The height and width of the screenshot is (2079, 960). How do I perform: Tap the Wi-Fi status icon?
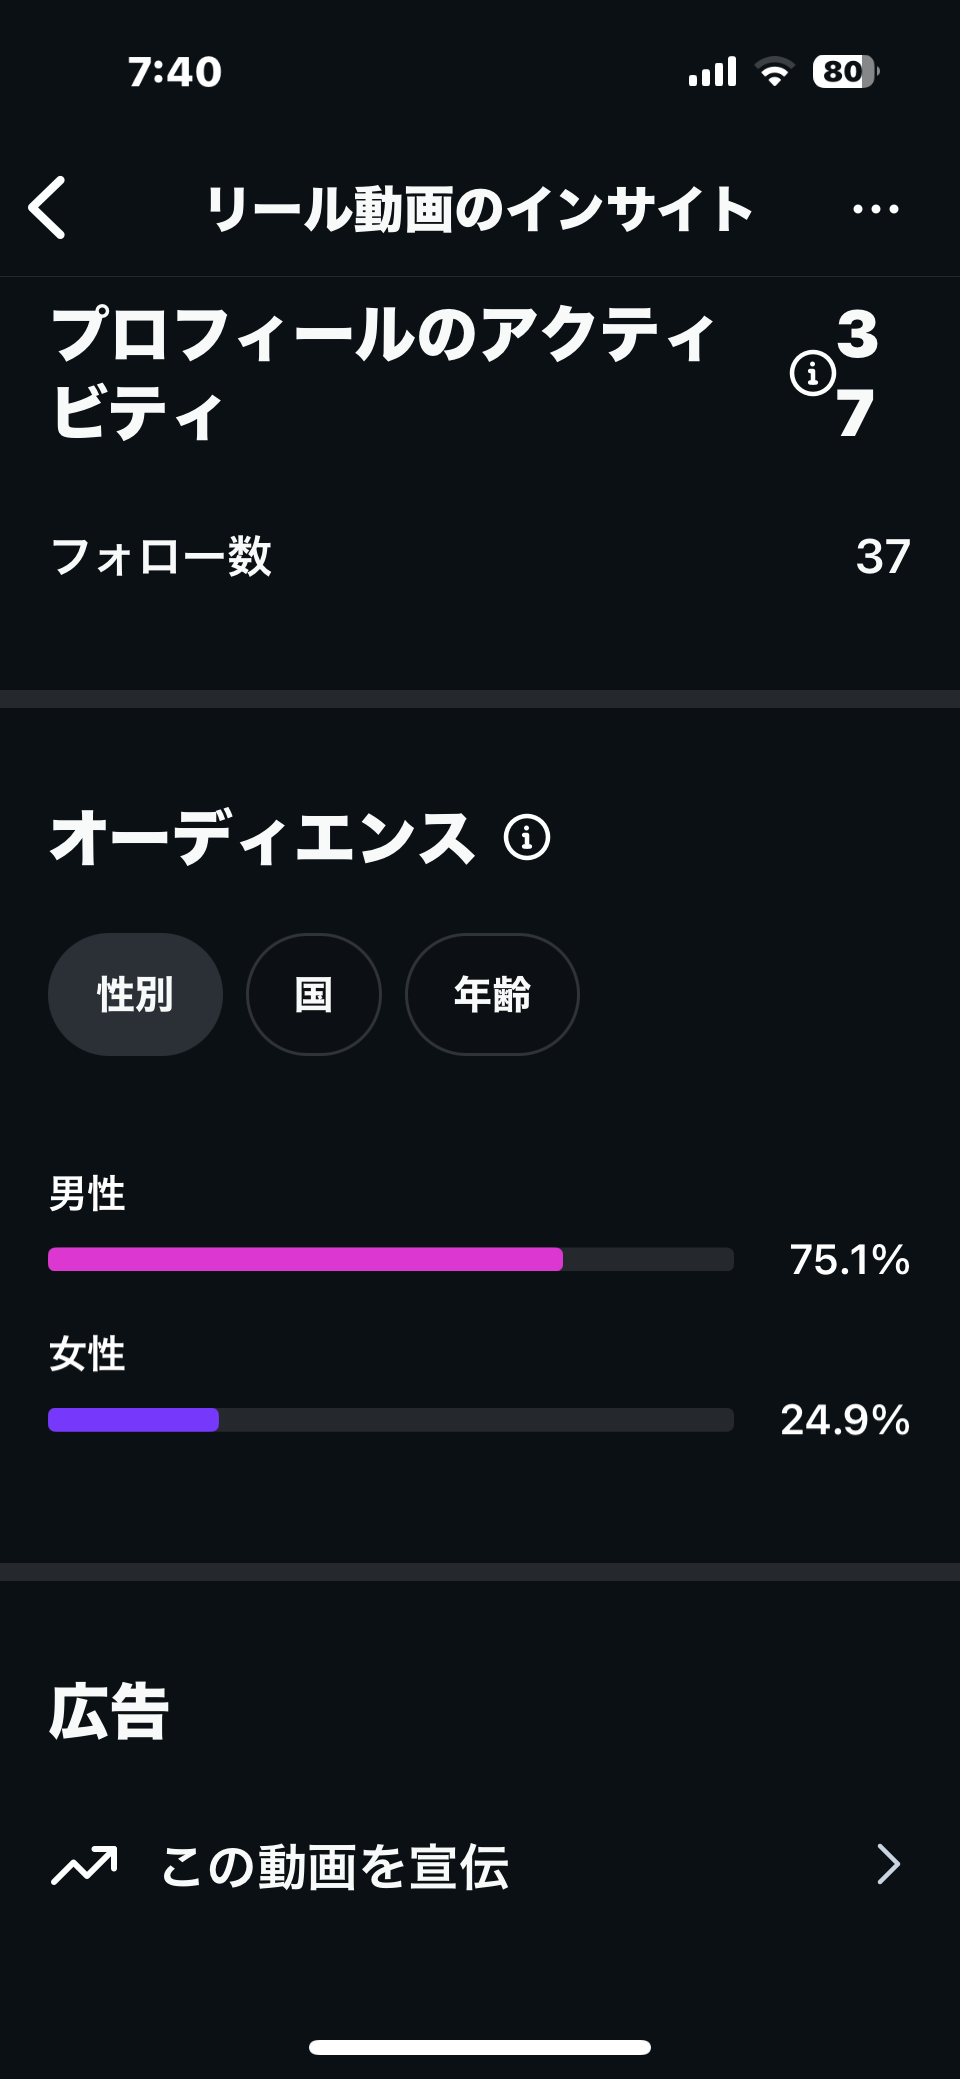point(774,71)
